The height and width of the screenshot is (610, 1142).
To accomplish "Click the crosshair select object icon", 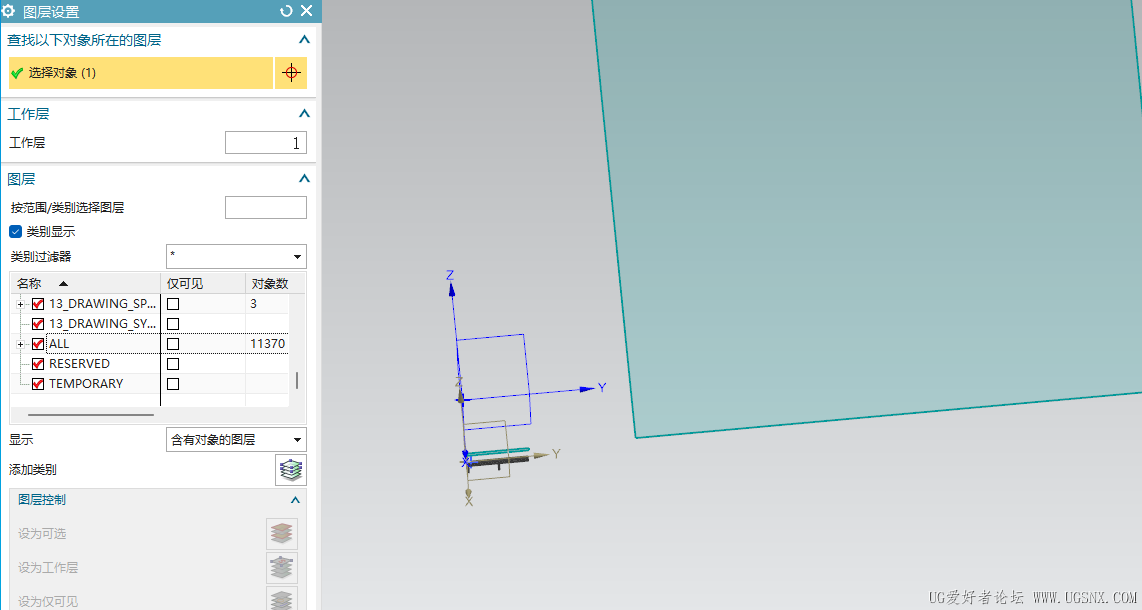I will 291,73.
